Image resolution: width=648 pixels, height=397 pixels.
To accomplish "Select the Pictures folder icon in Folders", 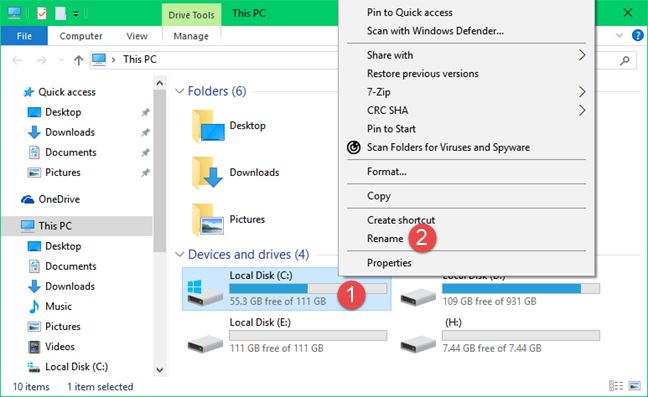I will coord(208,220).
